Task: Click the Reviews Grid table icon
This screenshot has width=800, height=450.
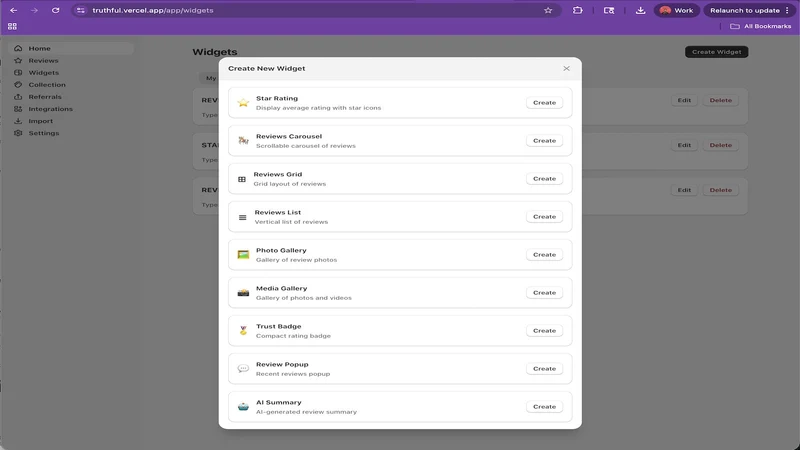Action: 242,179
